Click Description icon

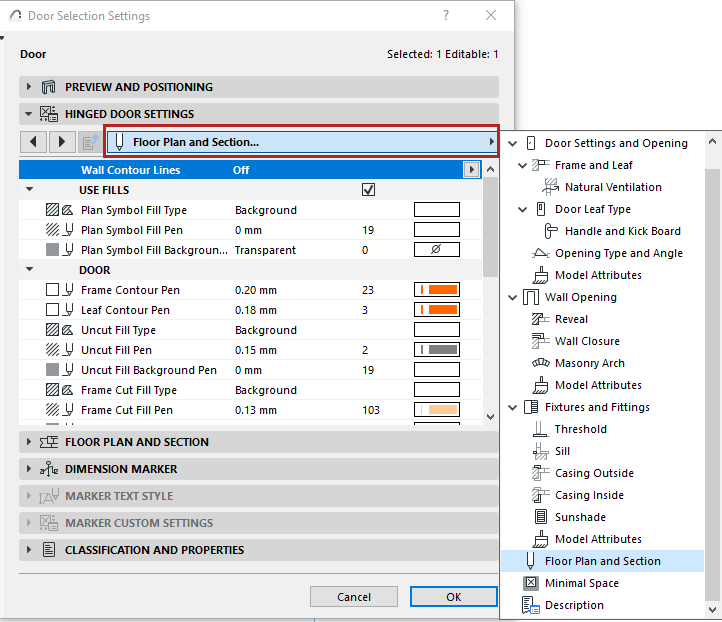[x=530, y=605]
